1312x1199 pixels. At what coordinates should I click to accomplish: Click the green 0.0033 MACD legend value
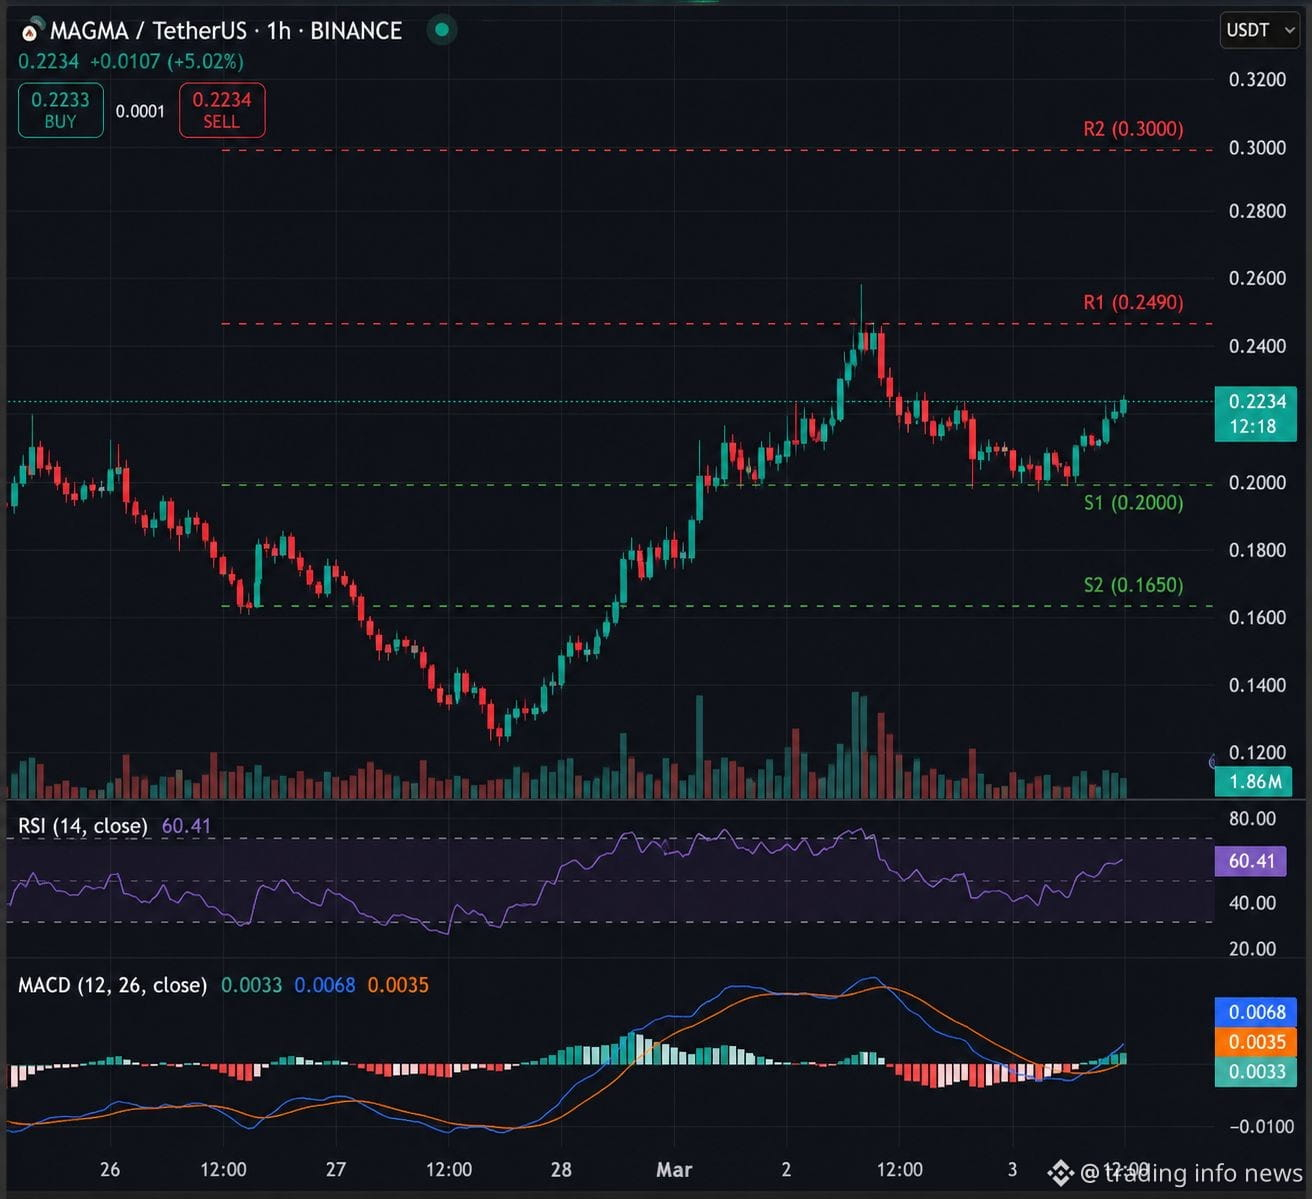pyautogui.click(x=251, y=985)
